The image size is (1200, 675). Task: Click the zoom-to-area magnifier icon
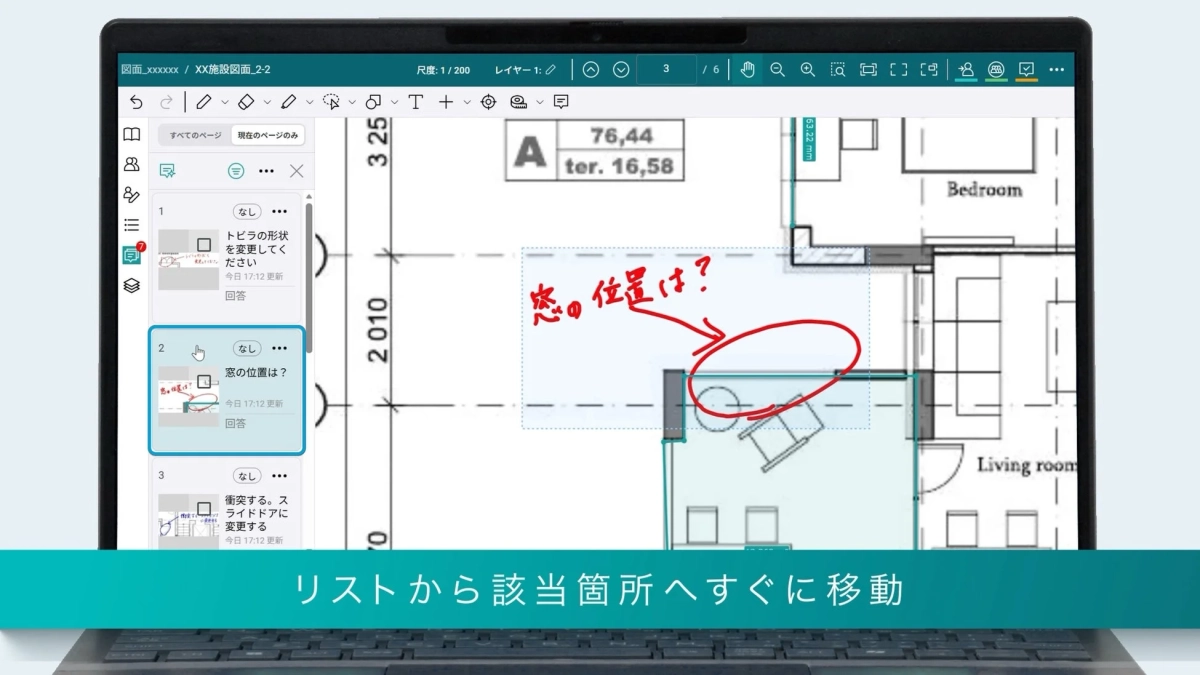[838, 69]
